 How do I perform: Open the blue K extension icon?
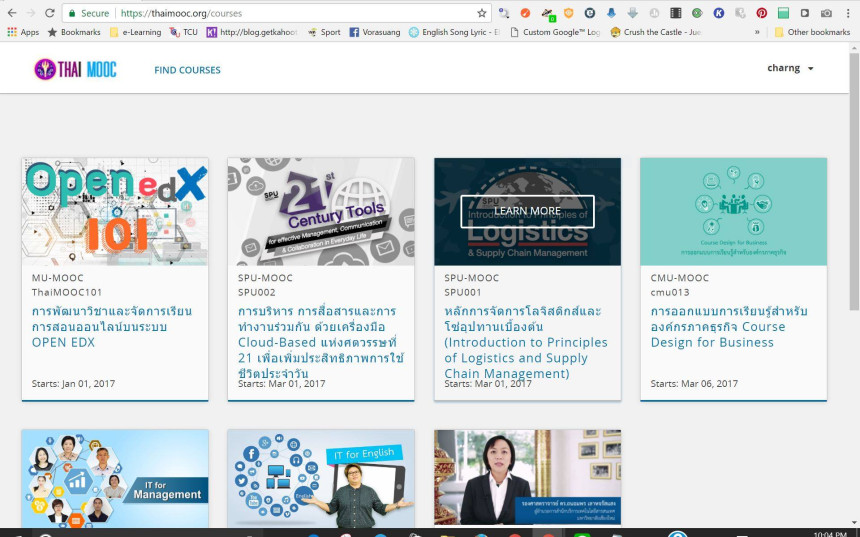[718, 13]
